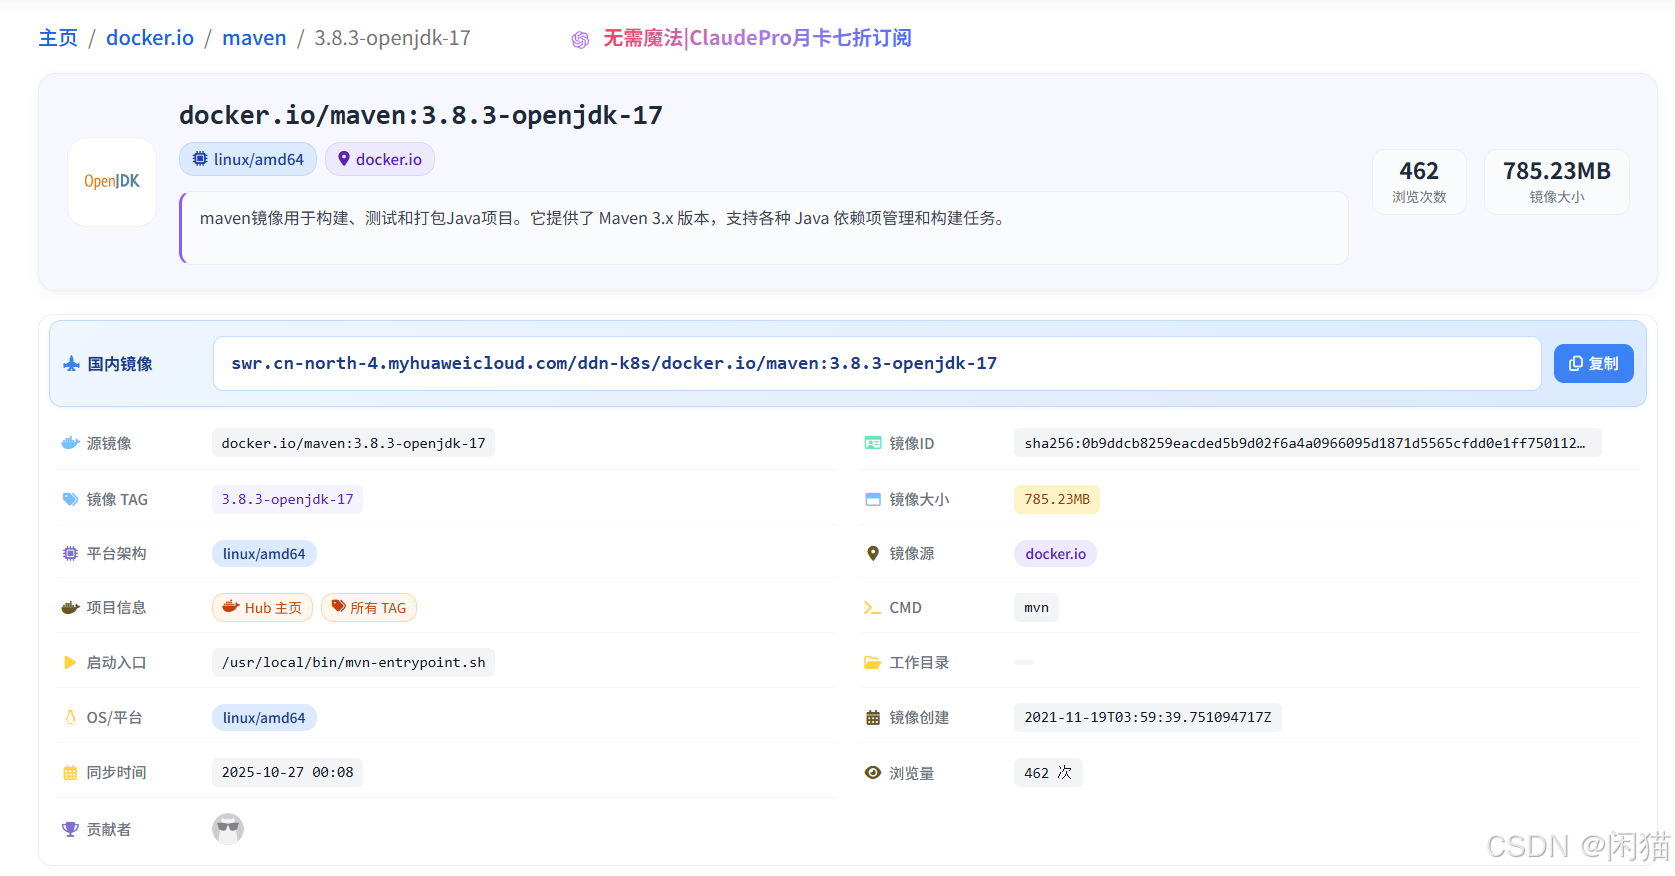Image resolution: width=1675 pixels, height=876 pixels.
Task: Click the Docker whale icon beside 源镜像
Action: tap(70, 443)
